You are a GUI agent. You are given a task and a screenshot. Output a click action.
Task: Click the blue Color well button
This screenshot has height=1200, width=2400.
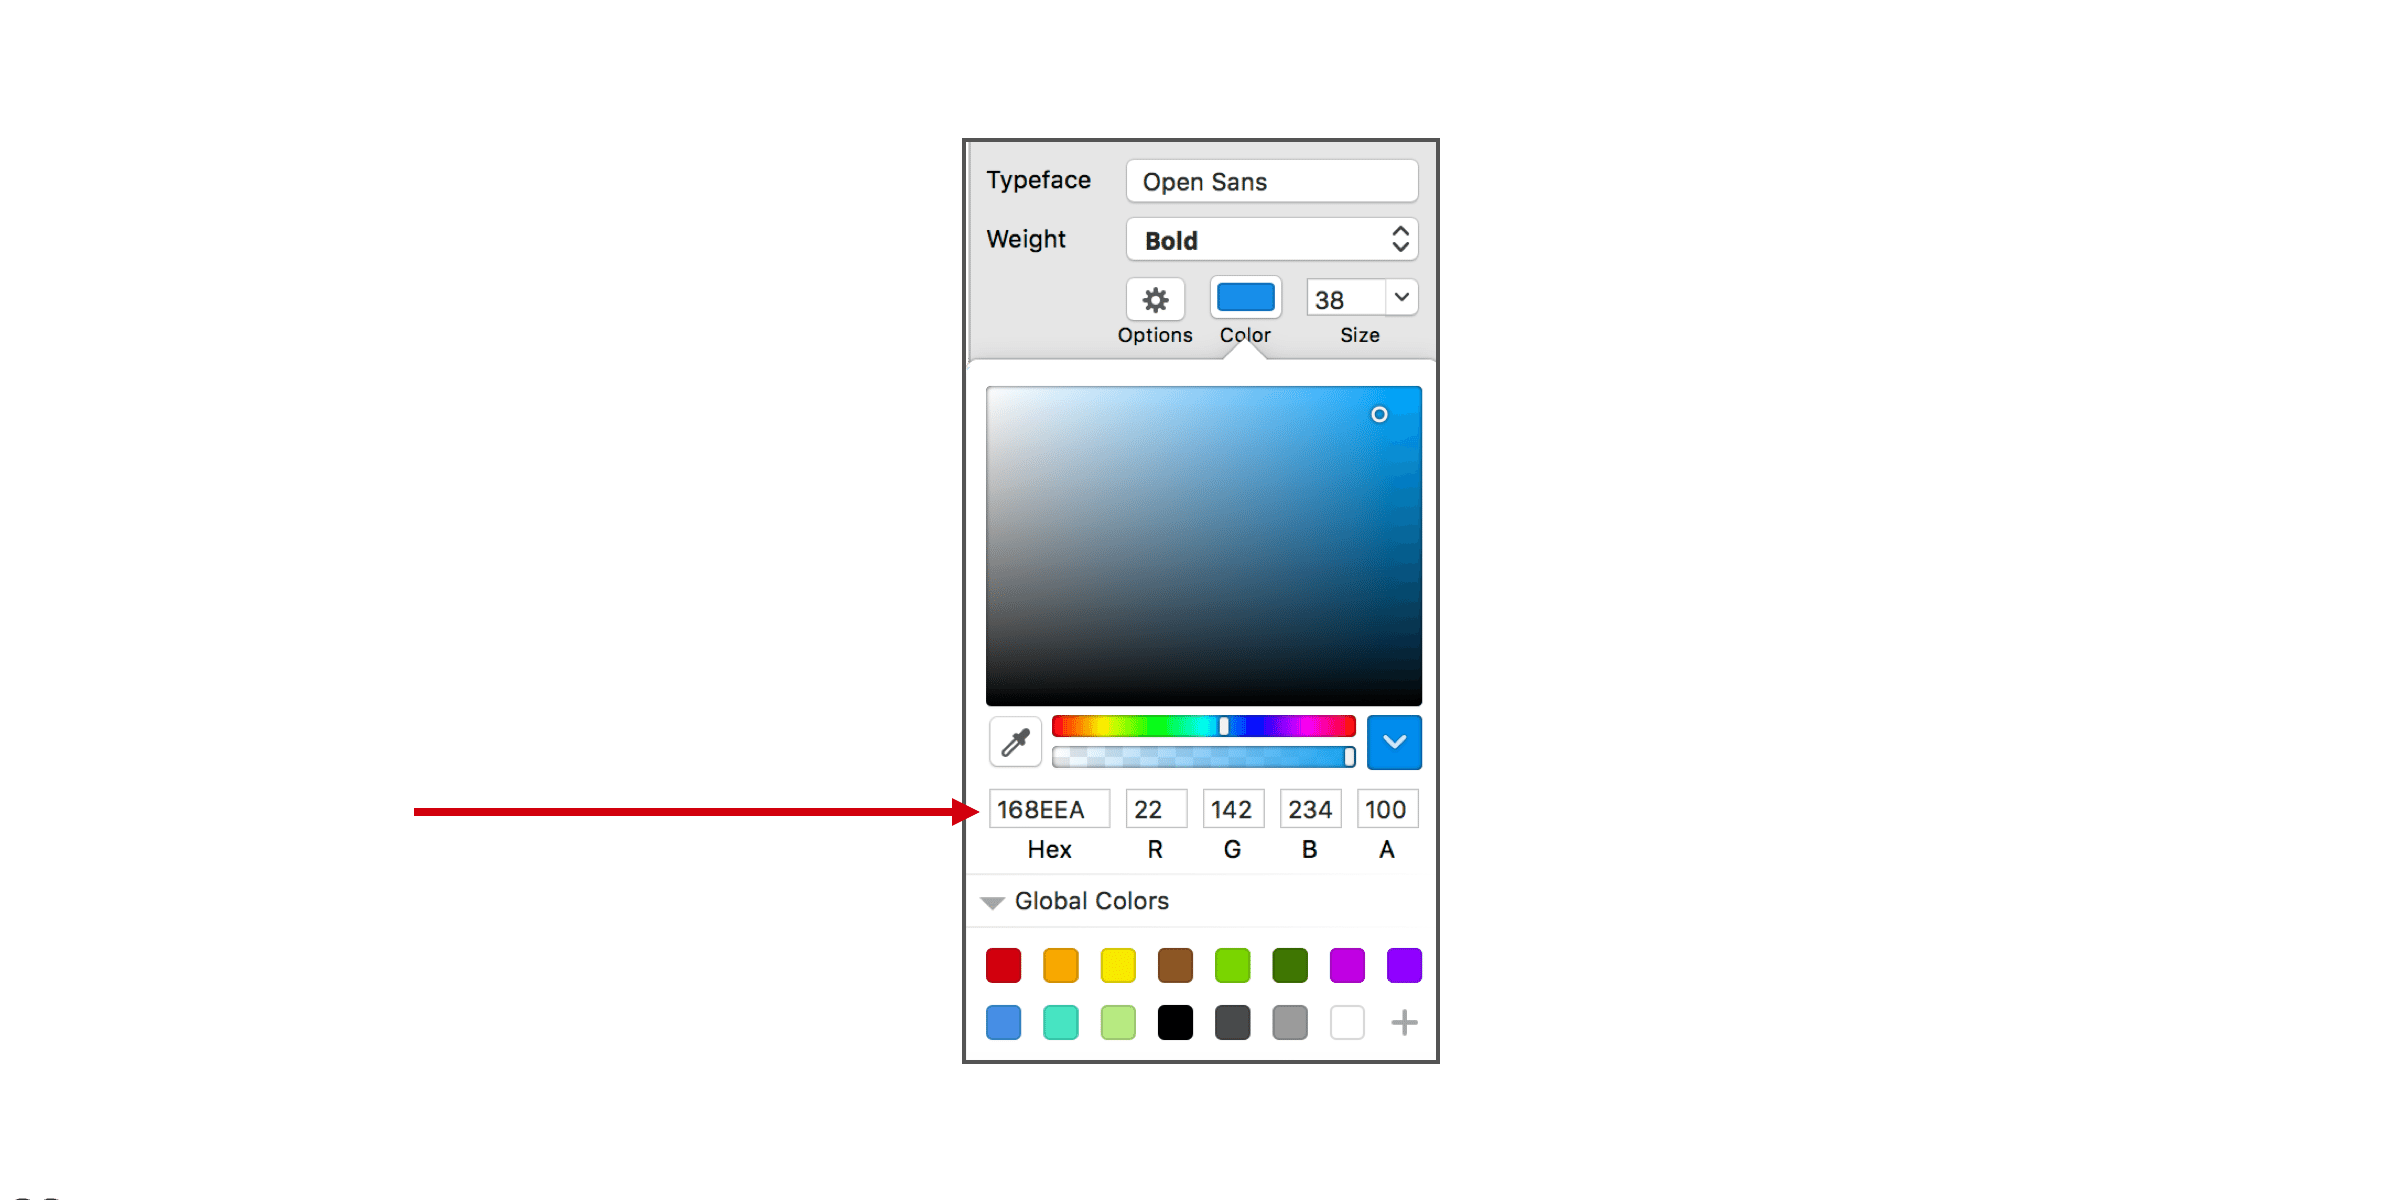pyautogui.click(x=1245, y=298)
